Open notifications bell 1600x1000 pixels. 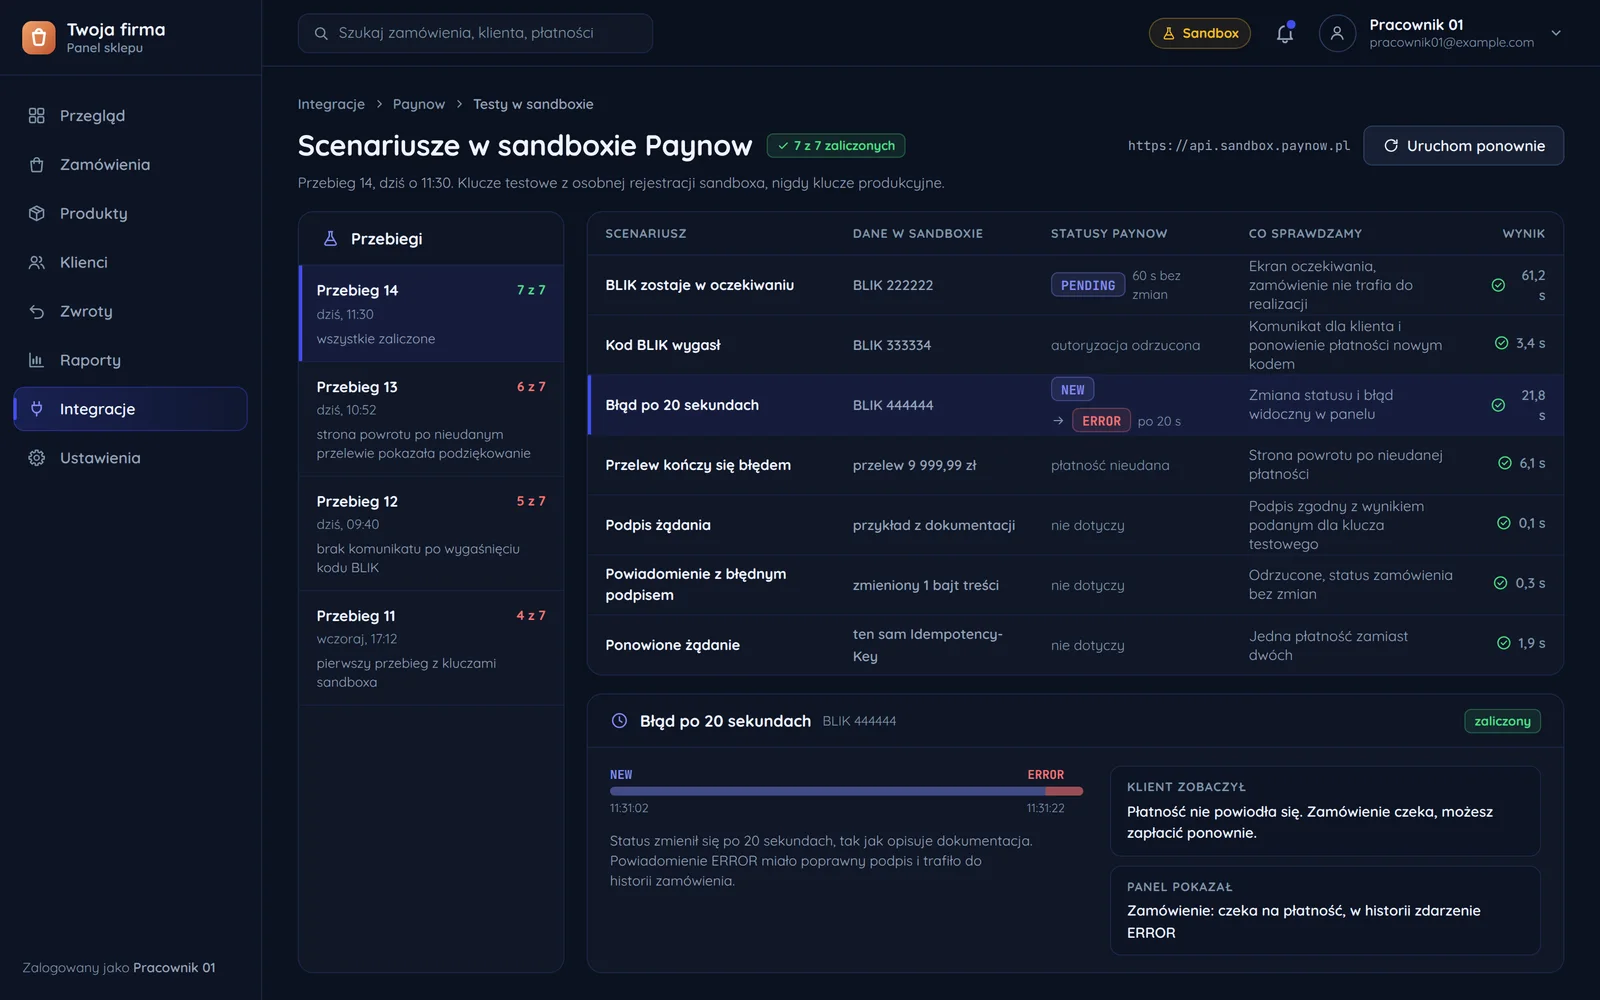(x=1285, y=33)
